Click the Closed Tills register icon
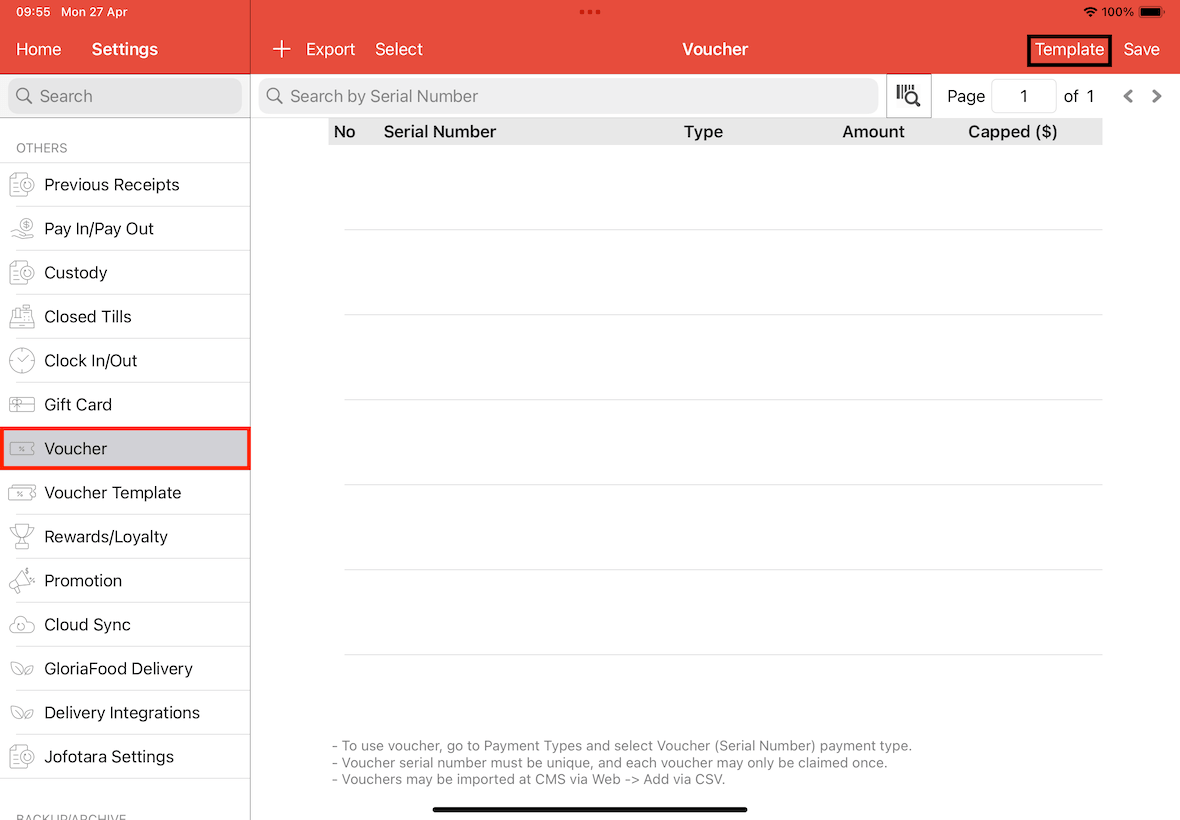Screen dimensions: 1180x820 click(x=22, y=317)
